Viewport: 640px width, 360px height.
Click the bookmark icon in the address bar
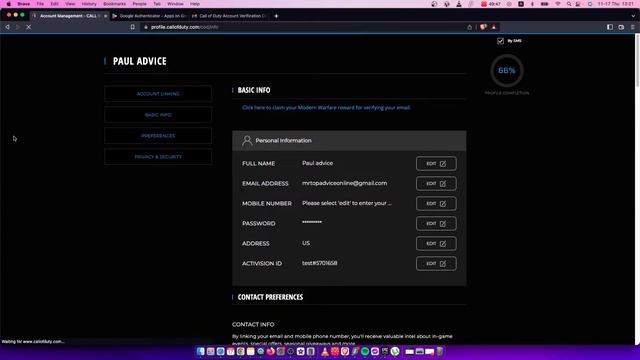tap(133, 27)
